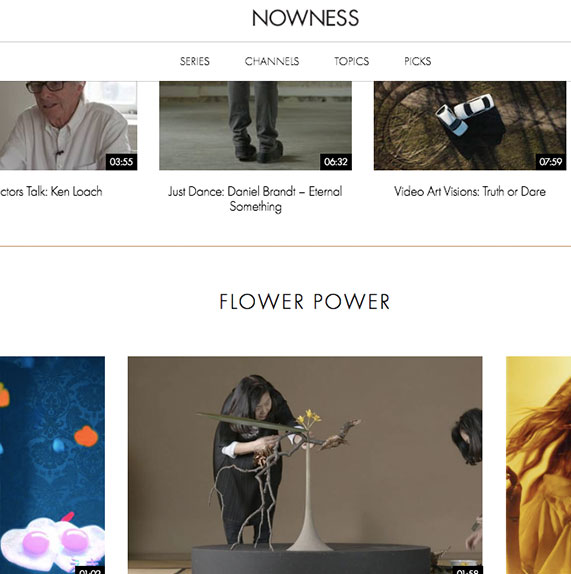This screenshot has width=571, height=574.
Task: Open the yellow-toned woman thumbnail
Action: coord(538,465)
